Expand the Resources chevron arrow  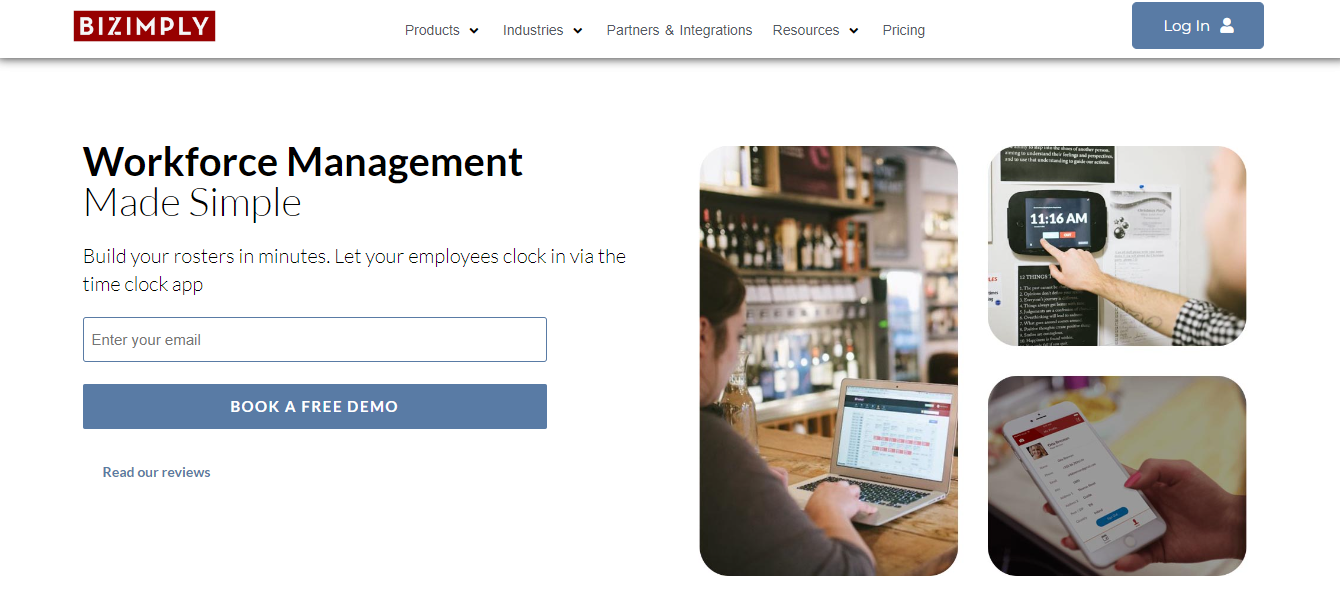pyautogui.click(x=854, y=31)
